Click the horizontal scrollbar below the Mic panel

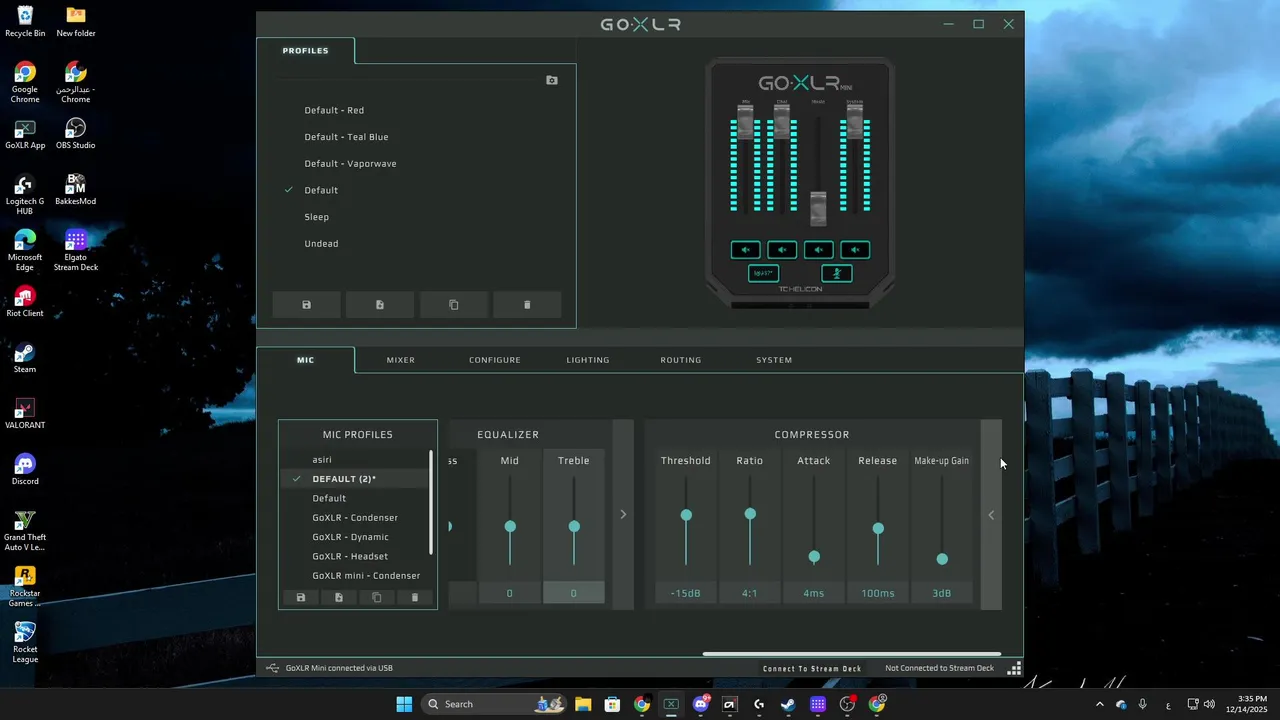[x=851, y=654]
